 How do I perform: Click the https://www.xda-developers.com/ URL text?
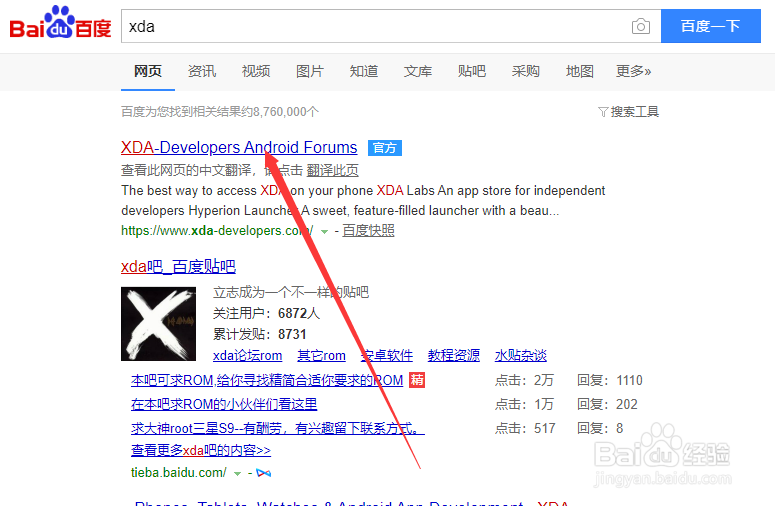[217, 231]
